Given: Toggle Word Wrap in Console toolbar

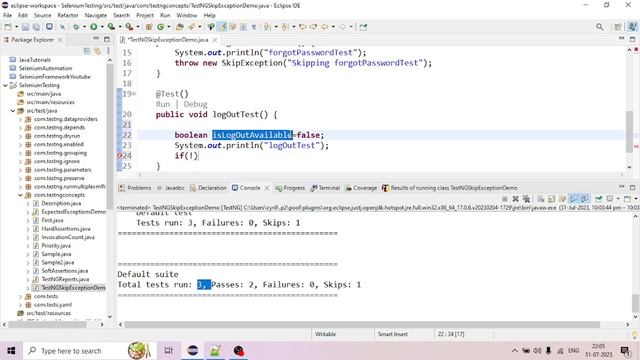Looking at the screenshot, I should point(562,199).
